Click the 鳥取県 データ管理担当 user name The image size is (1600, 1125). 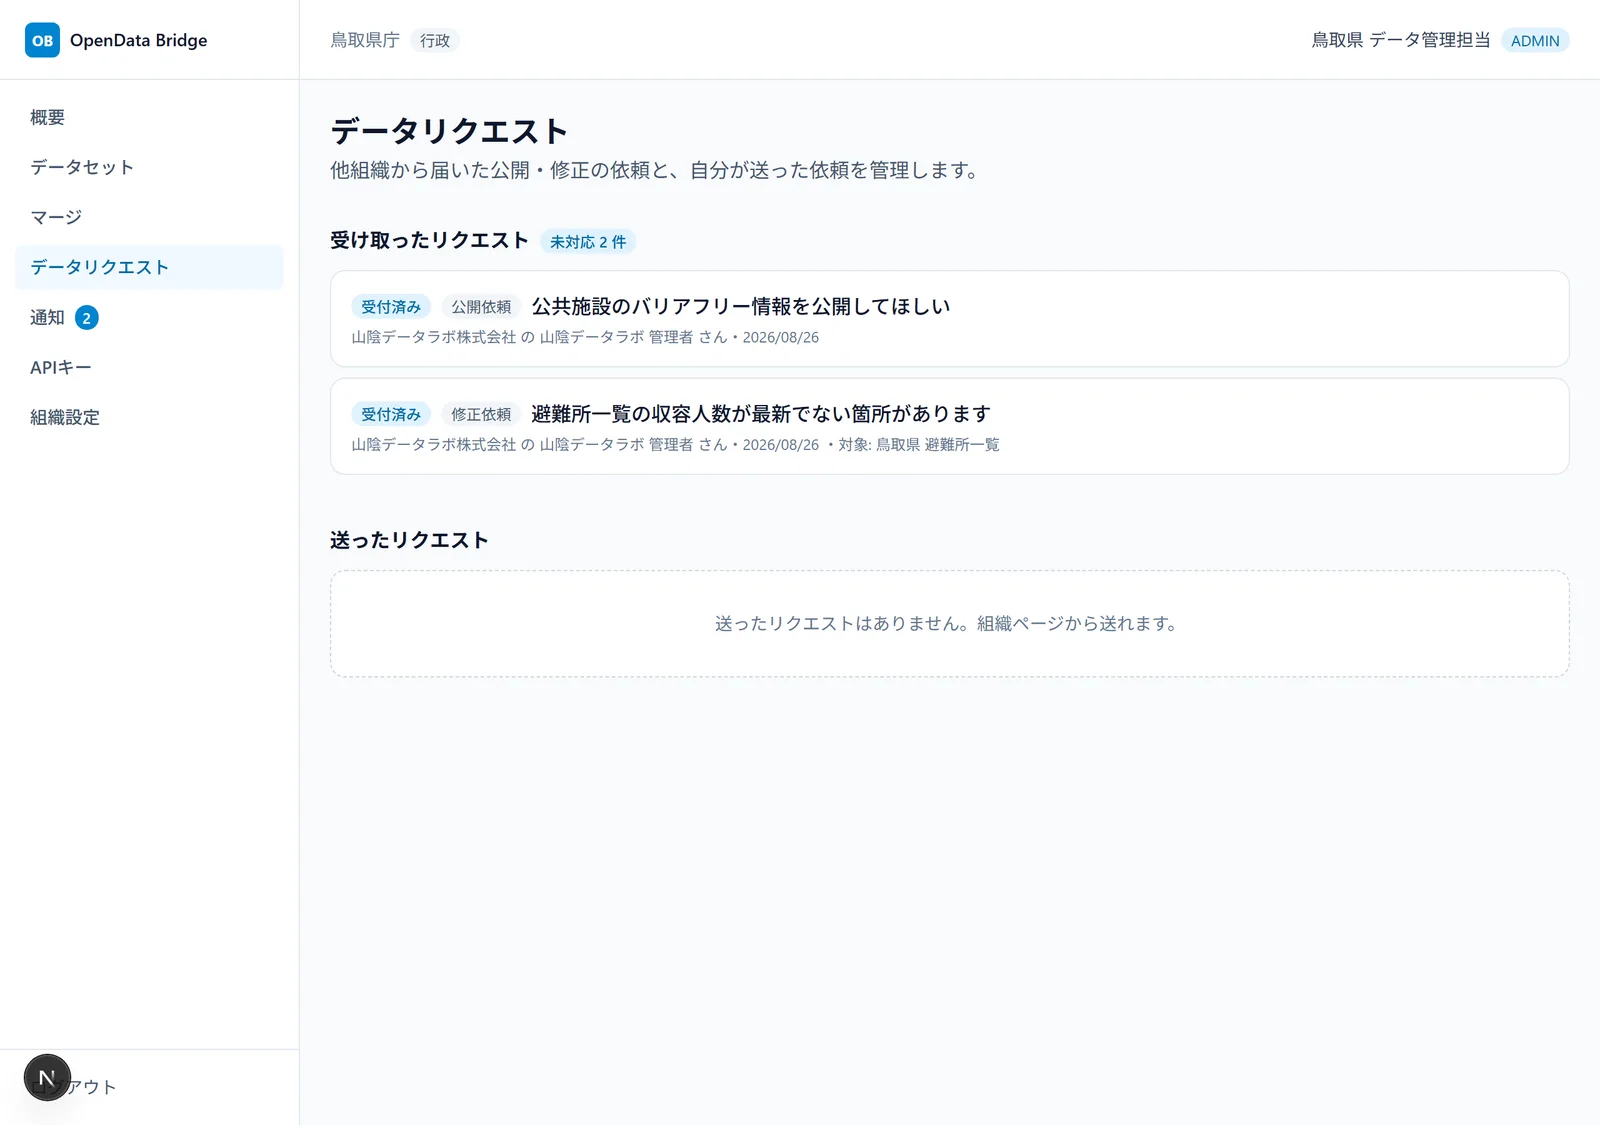coord(1401,40)
